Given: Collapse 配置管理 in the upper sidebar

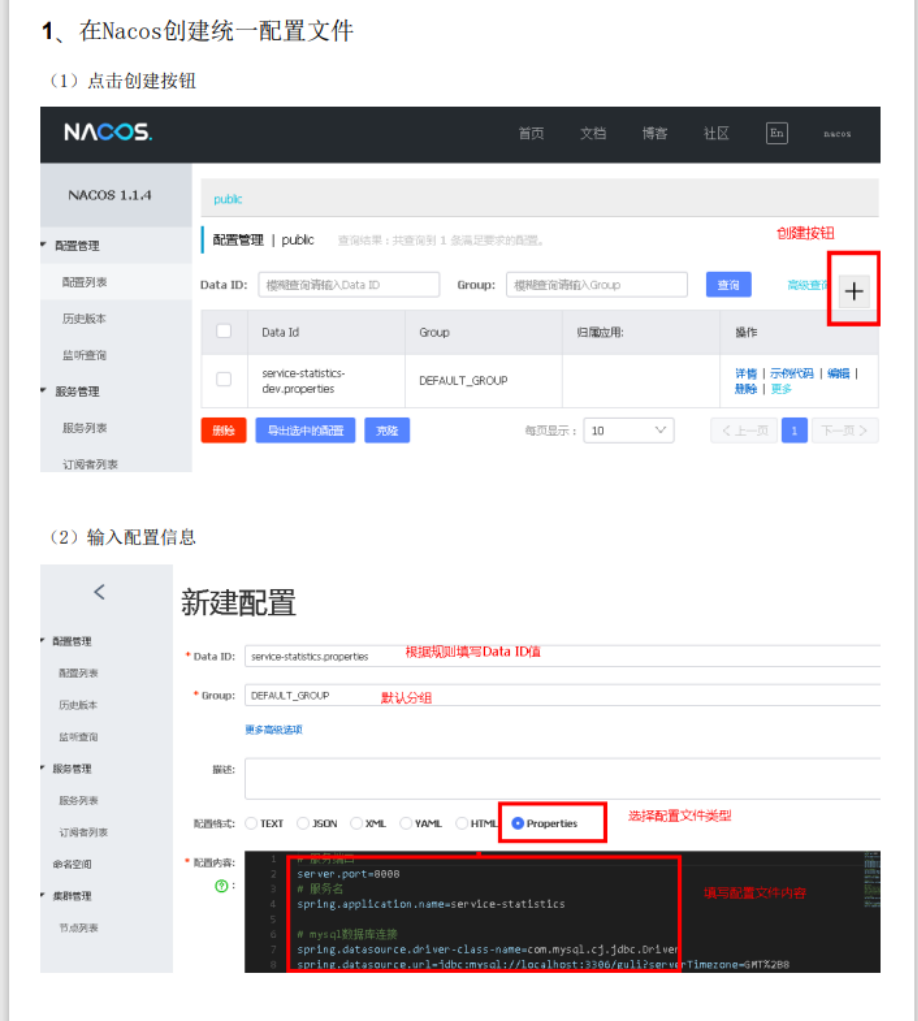Looking at the screenshot, I should 44,245.
